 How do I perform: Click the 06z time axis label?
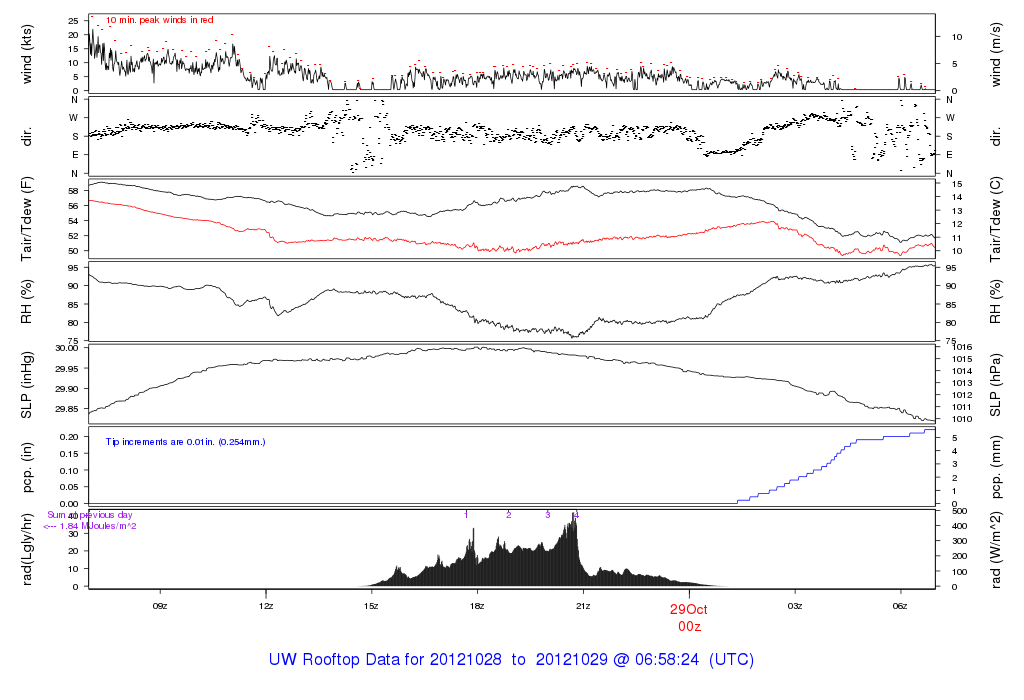coord(900,606)
